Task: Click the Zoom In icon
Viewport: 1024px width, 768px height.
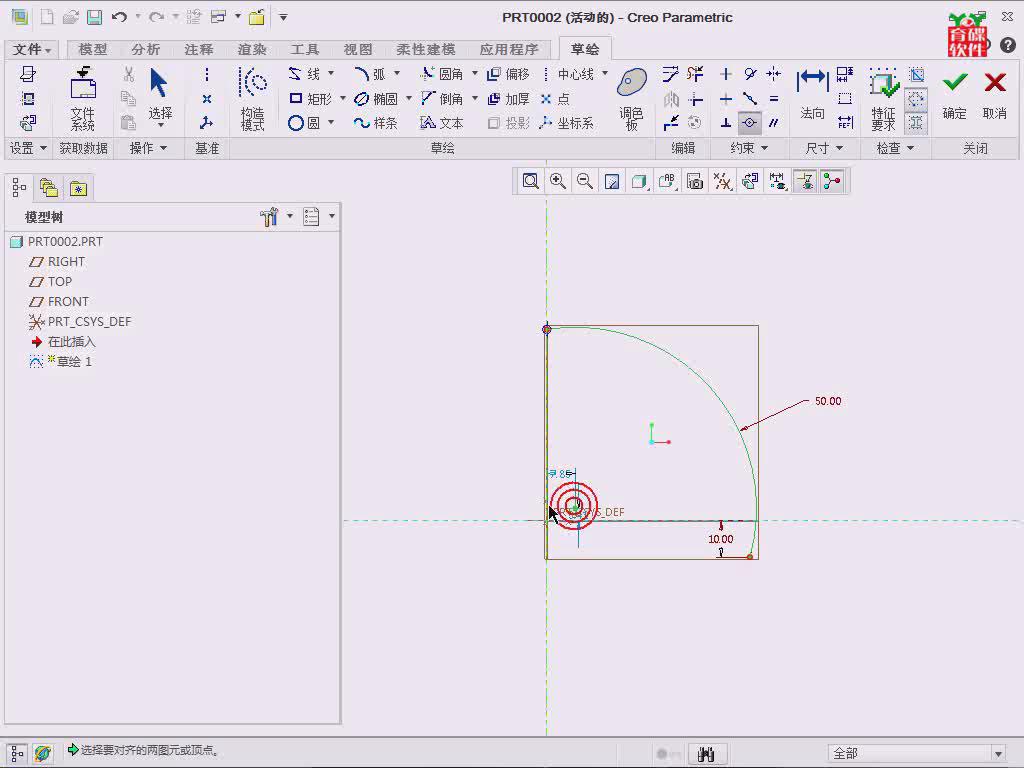Action: (558, 181)
